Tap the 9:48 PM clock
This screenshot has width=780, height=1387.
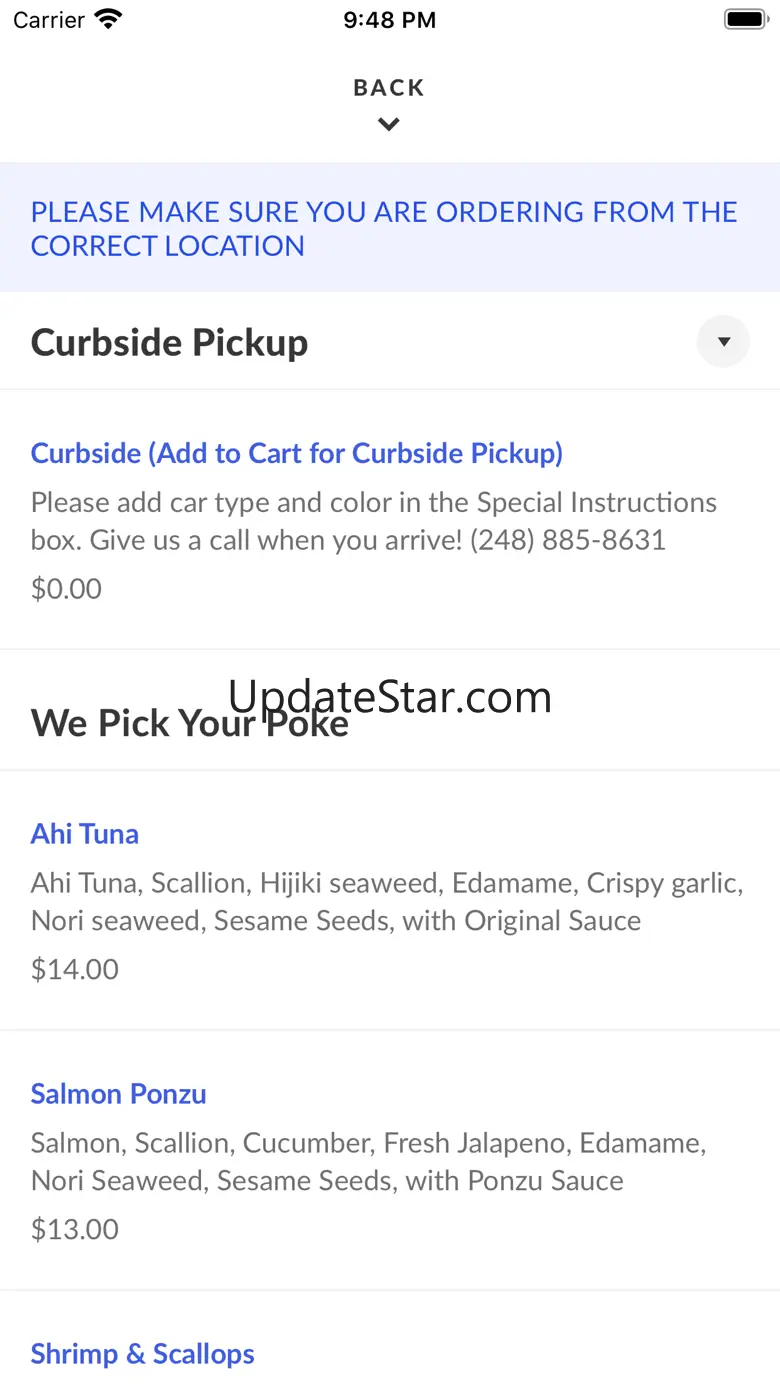(389, 20)
